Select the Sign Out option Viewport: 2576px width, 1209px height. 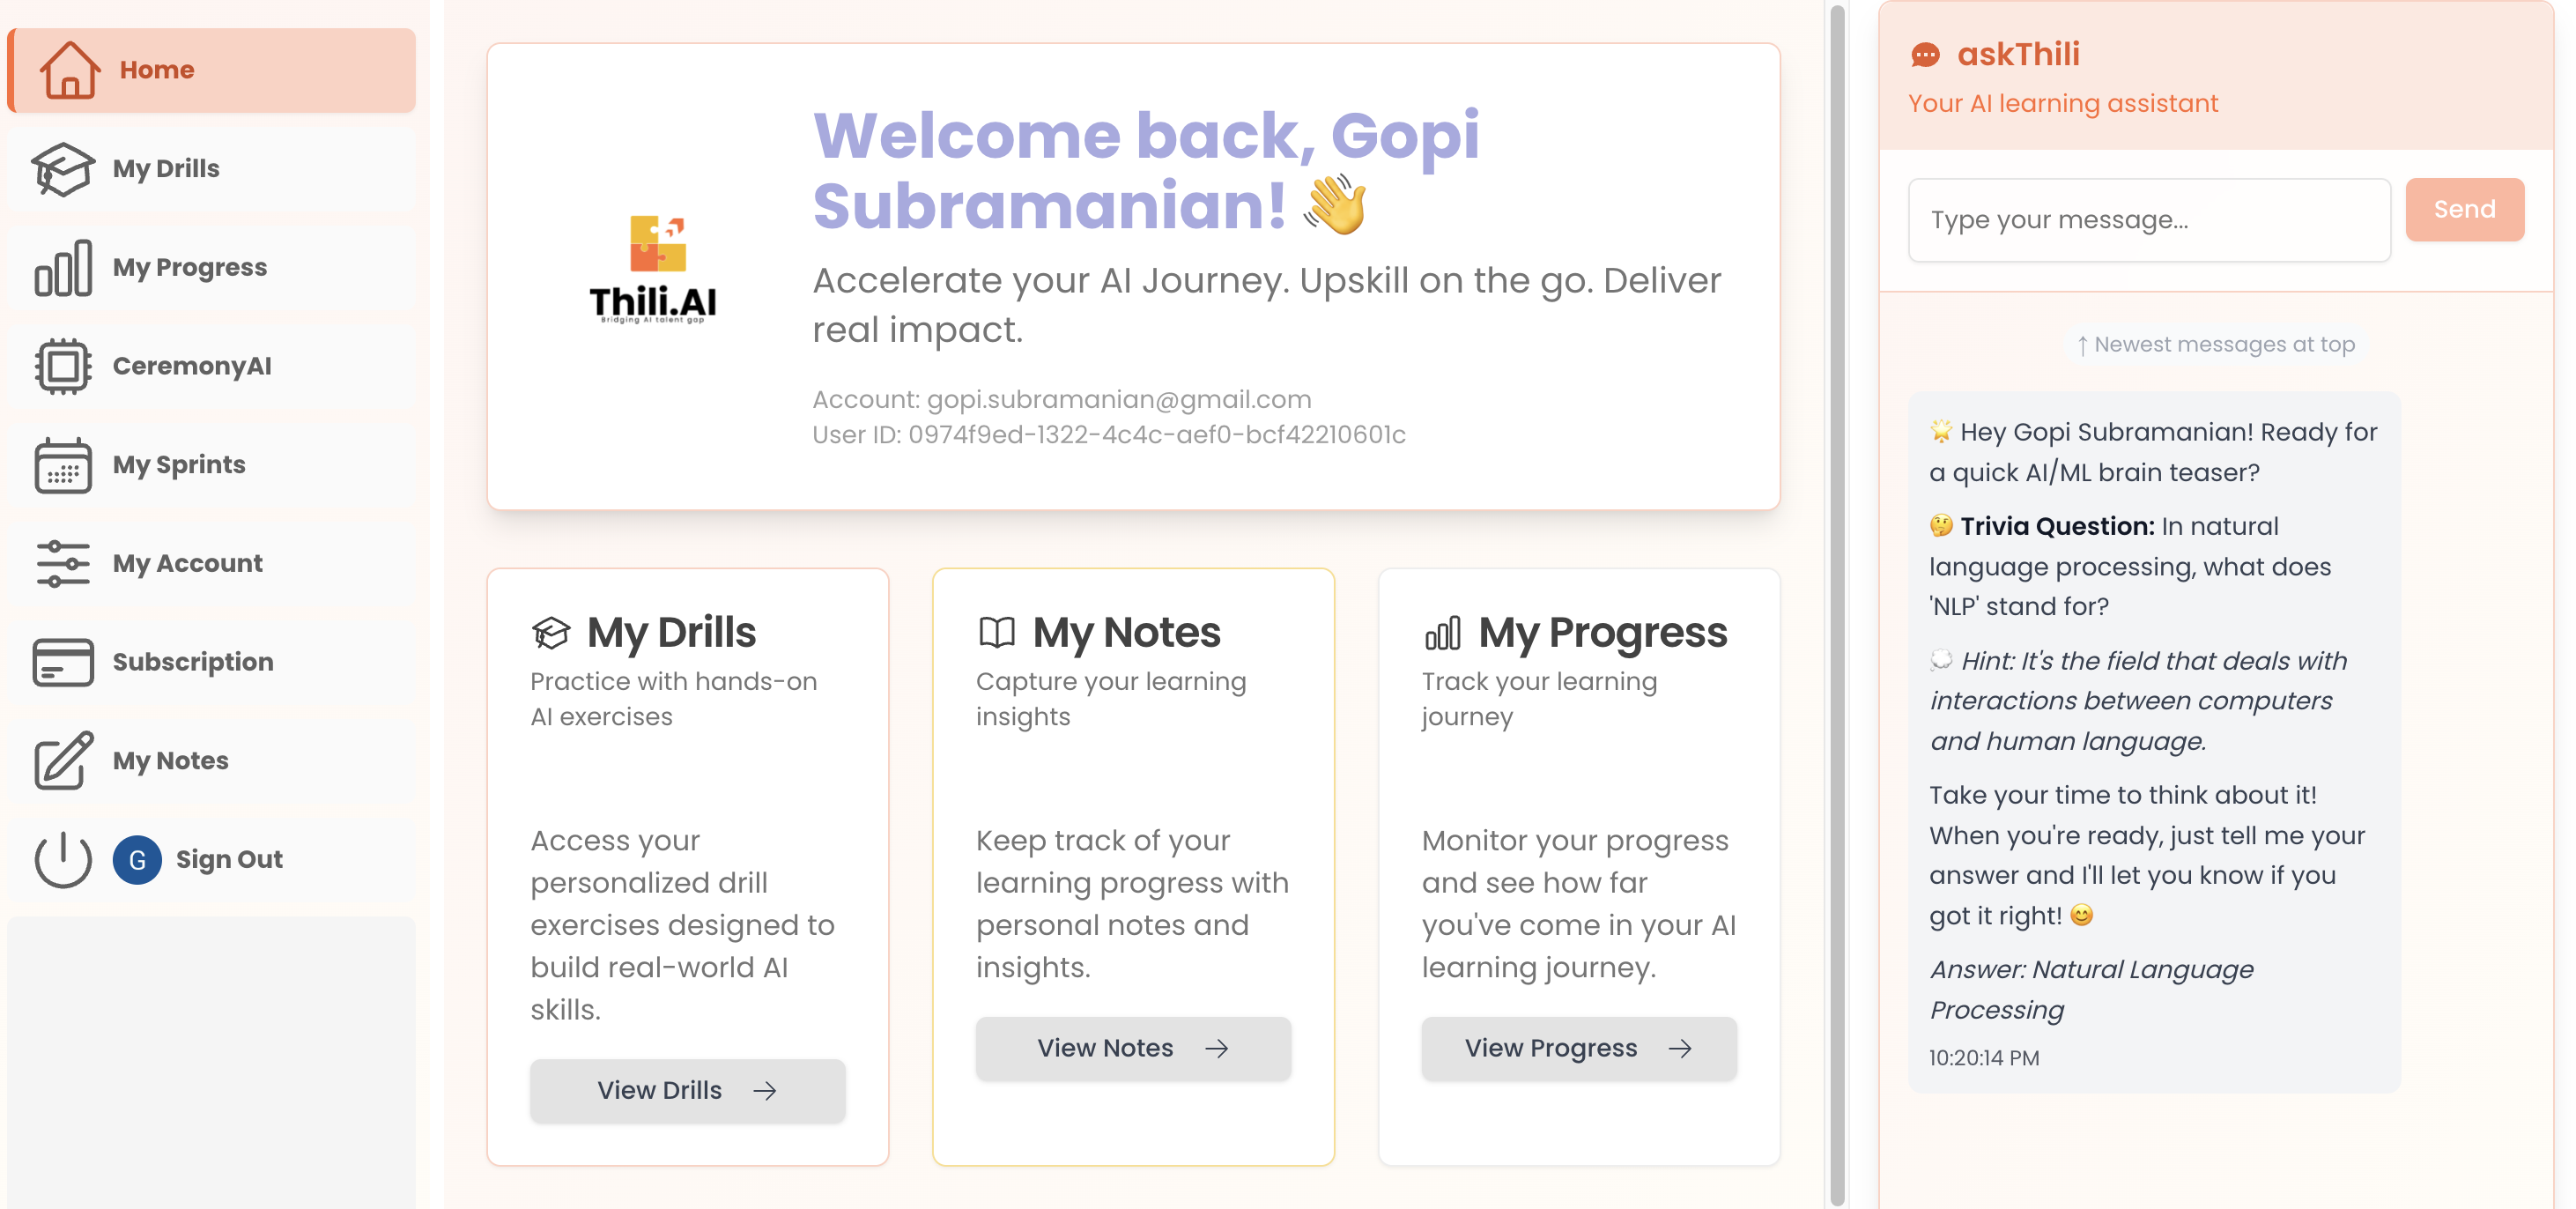tap(228, 858)
